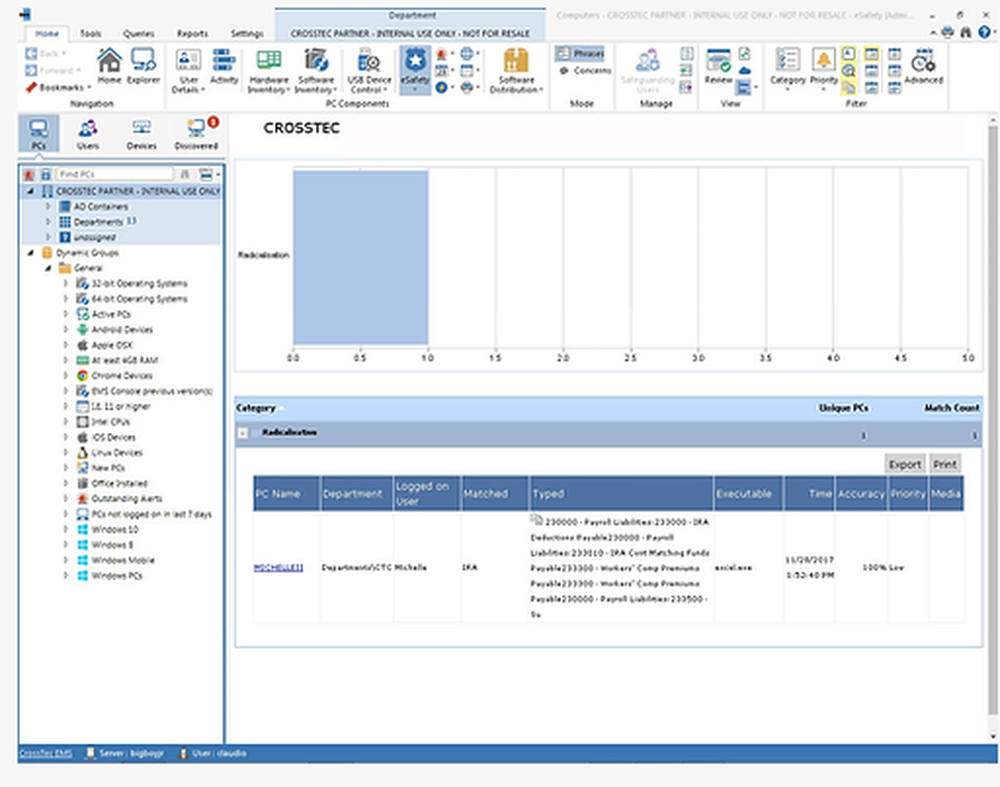Image resolution: width=1000 pixels, height=787 pixels.
Task: Enable Phrases mode
Action: (580, 54)
